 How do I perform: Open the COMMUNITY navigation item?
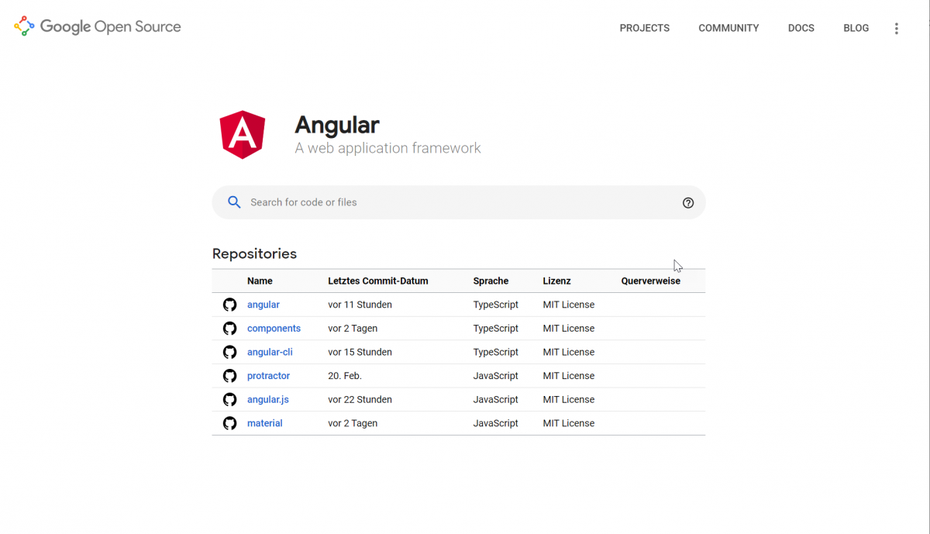coord(728,28)
